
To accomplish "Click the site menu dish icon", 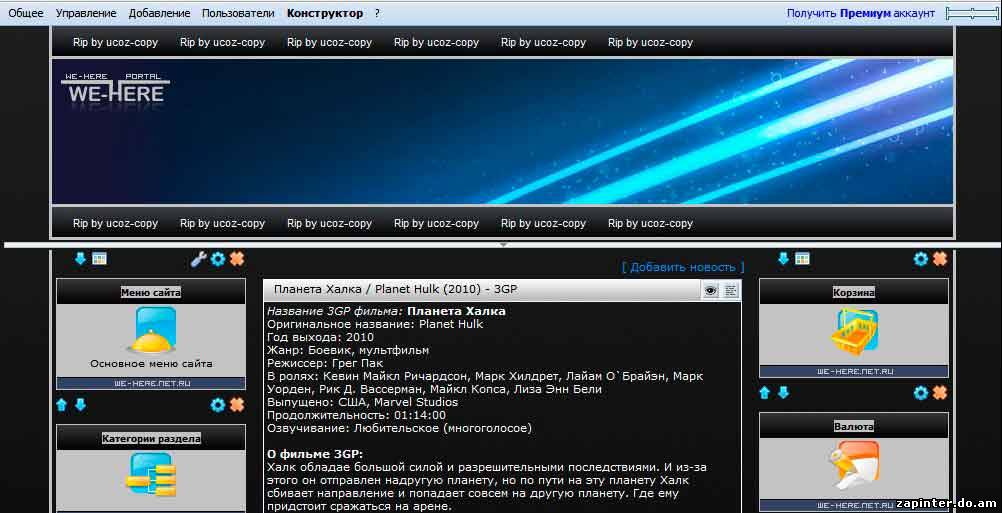I will (151, 330).
